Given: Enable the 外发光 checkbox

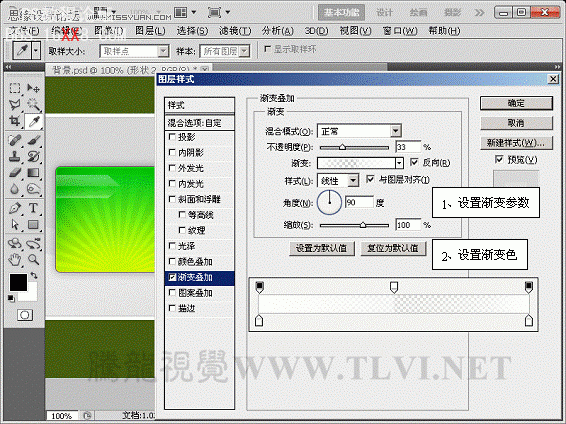Looking at the screenshot, I should [x=172, y=168].
